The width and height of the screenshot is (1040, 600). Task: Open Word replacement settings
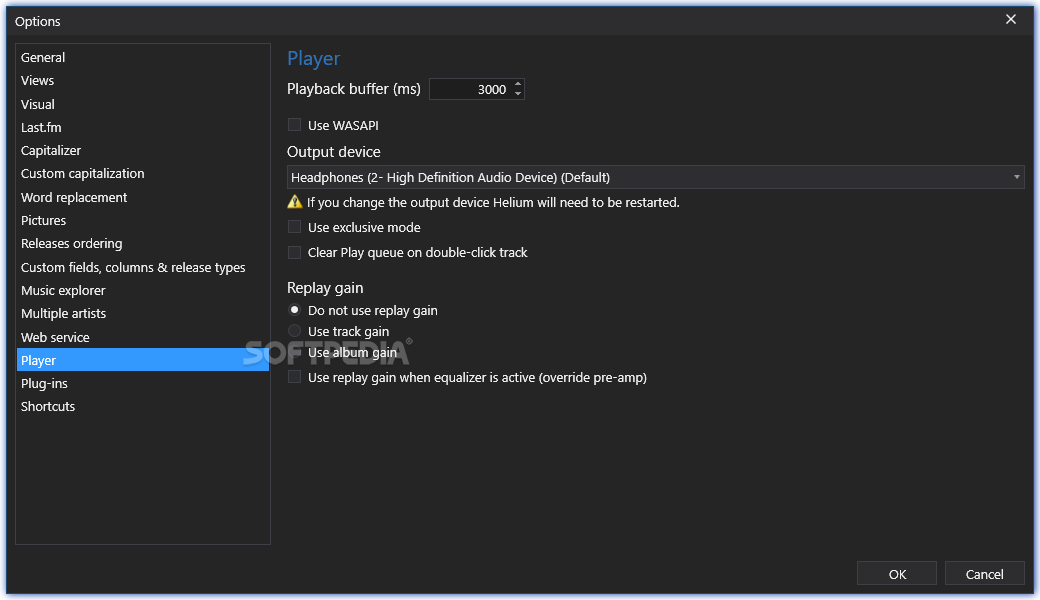pyautogui.click(x=143, y=198)
